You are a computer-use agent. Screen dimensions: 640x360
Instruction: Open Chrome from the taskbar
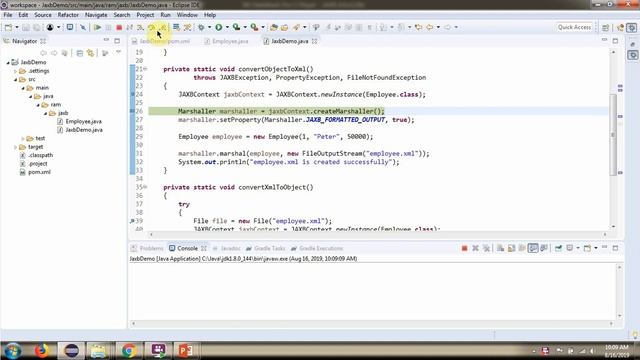point(129,351)
